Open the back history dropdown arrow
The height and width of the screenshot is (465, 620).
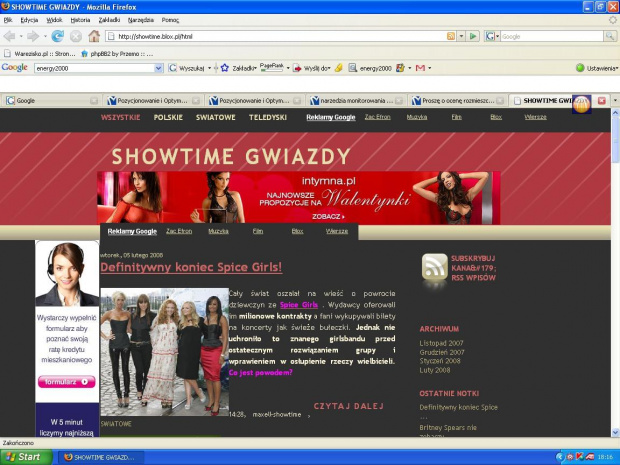coord(21,36)
